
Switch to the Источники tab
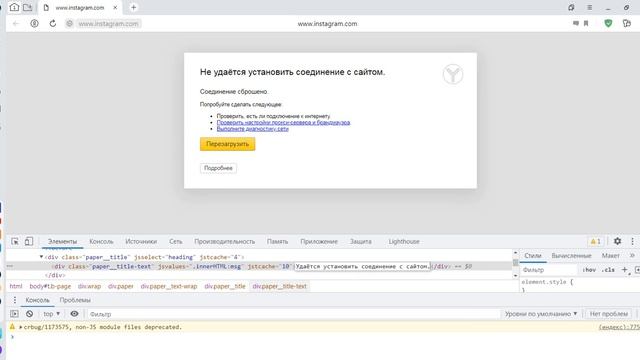141,241
